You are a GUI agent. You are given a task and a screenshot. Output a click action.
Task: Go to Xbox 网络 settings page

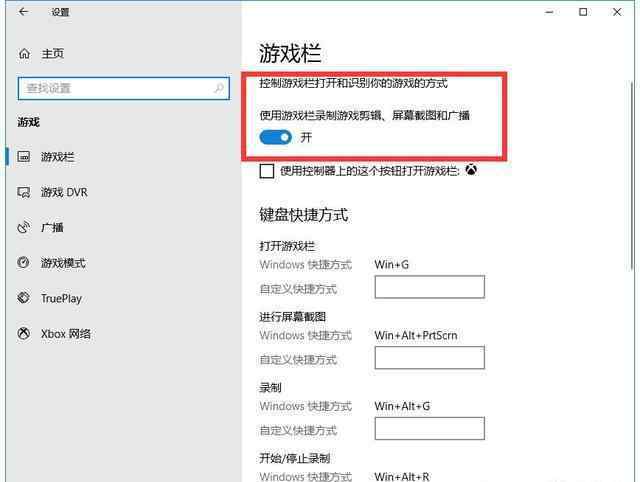66,334
